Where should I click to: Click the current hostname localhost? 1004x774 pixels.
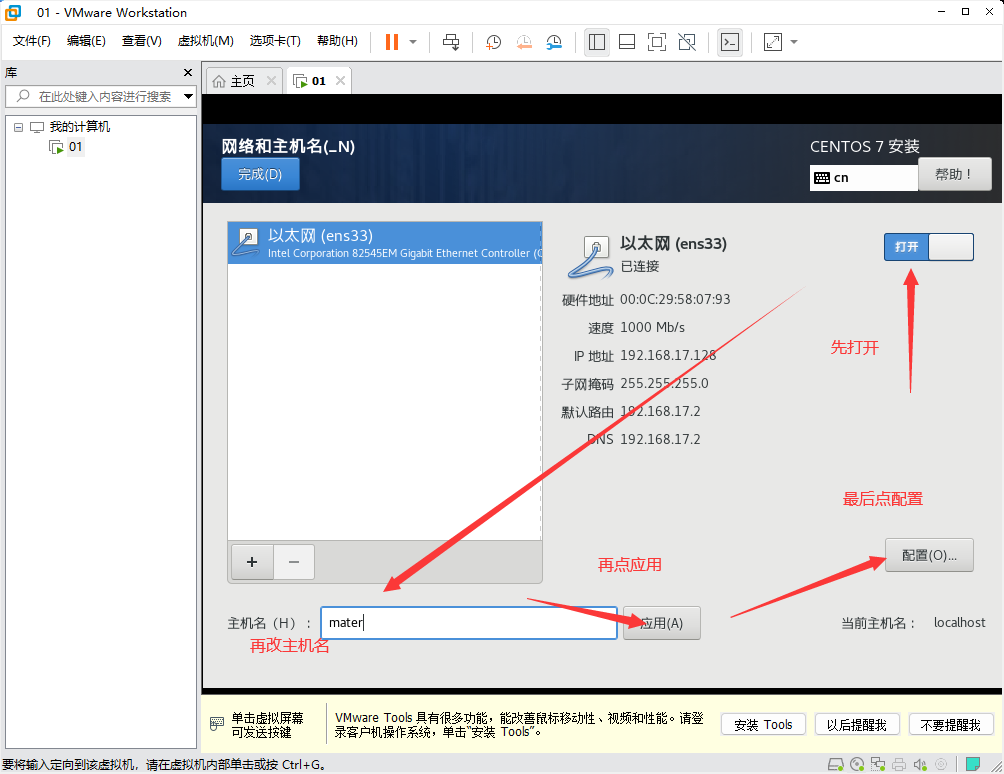pyautogui.click(x=959, y=622)
